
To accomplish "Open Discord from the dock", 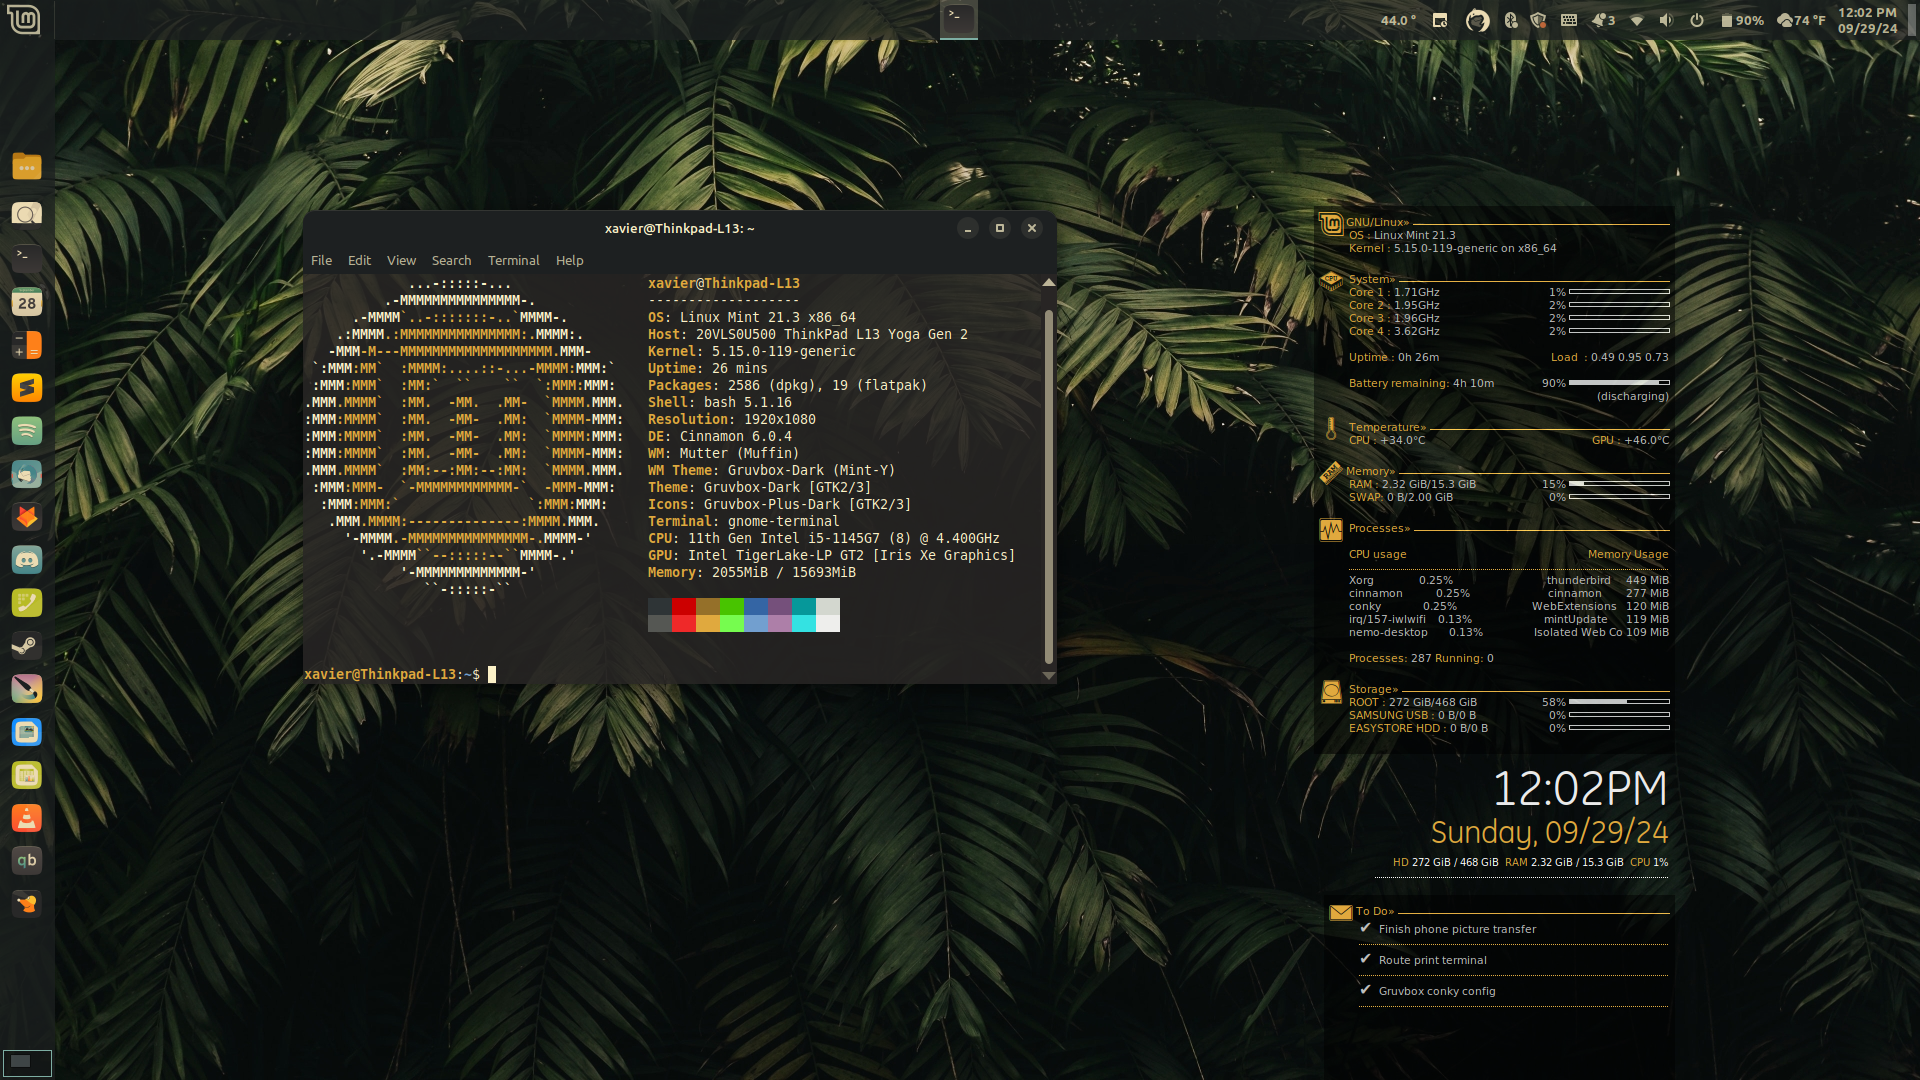I will click(27, 560).
